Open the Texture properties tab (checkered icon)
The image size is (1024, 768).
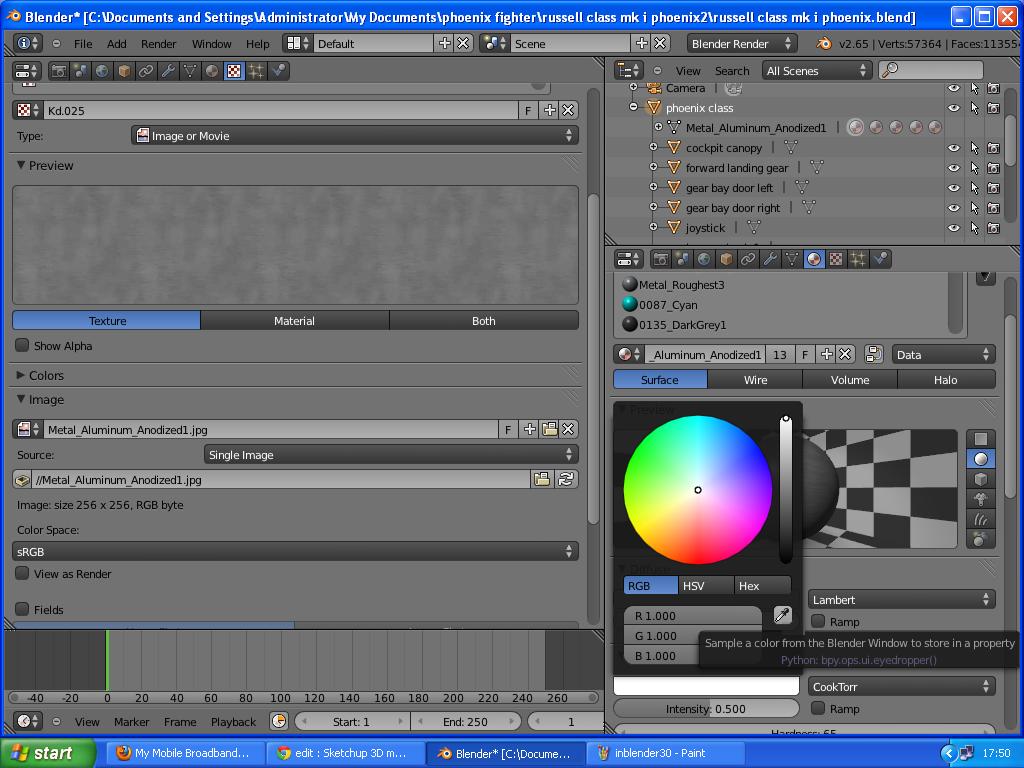tap(836, 259)
